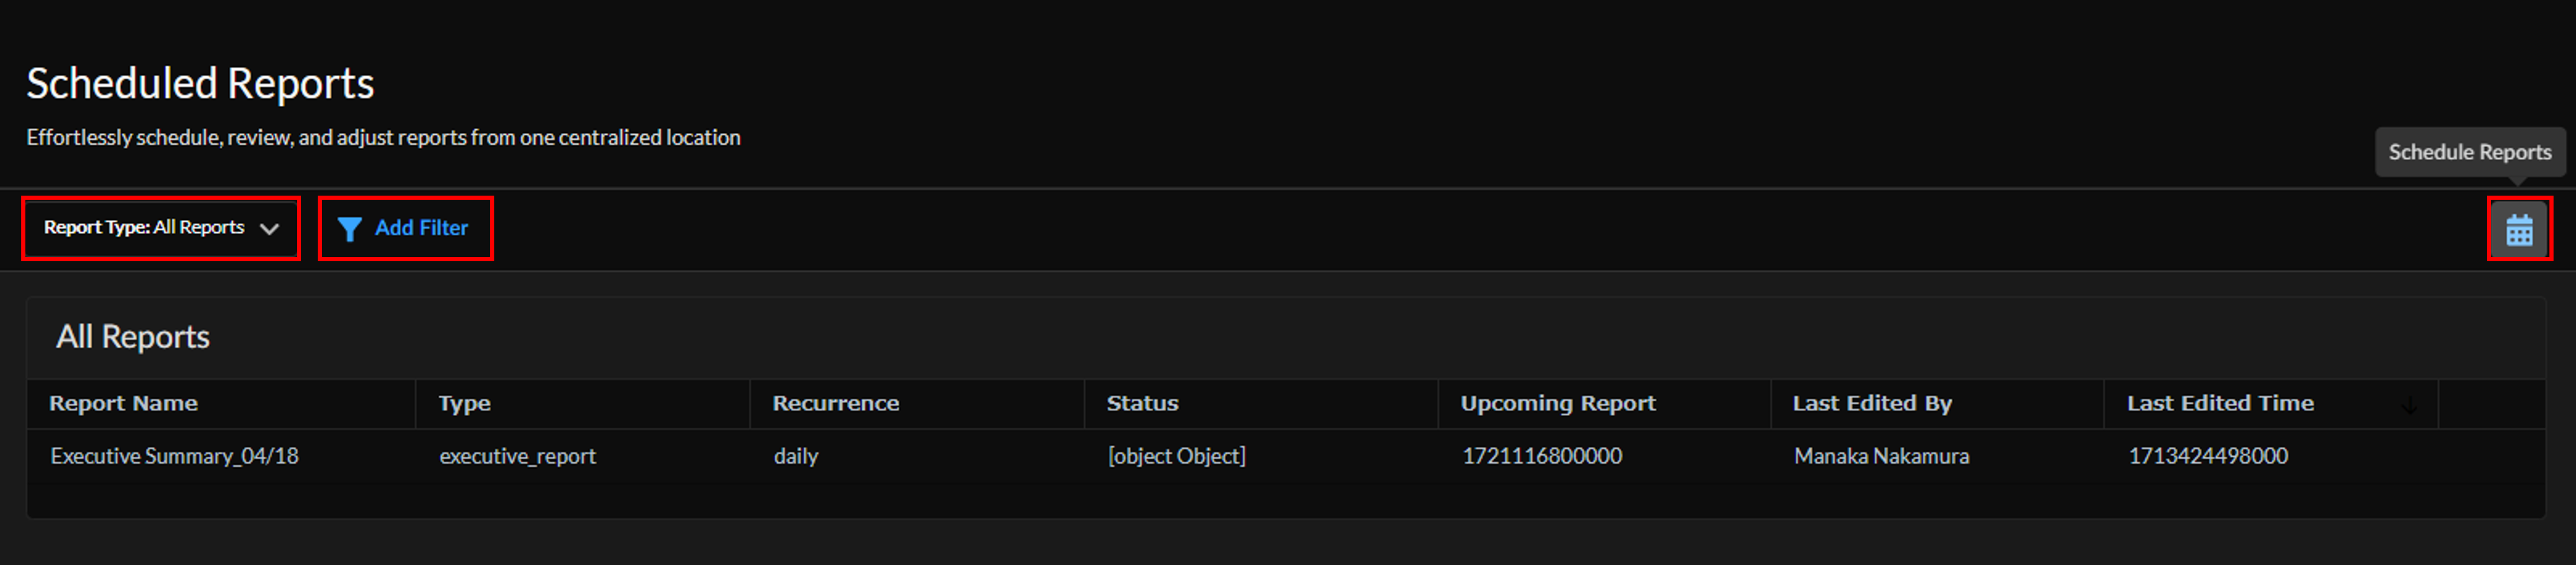
Task: Select the executive_report type cell
Action: [517, 456]
